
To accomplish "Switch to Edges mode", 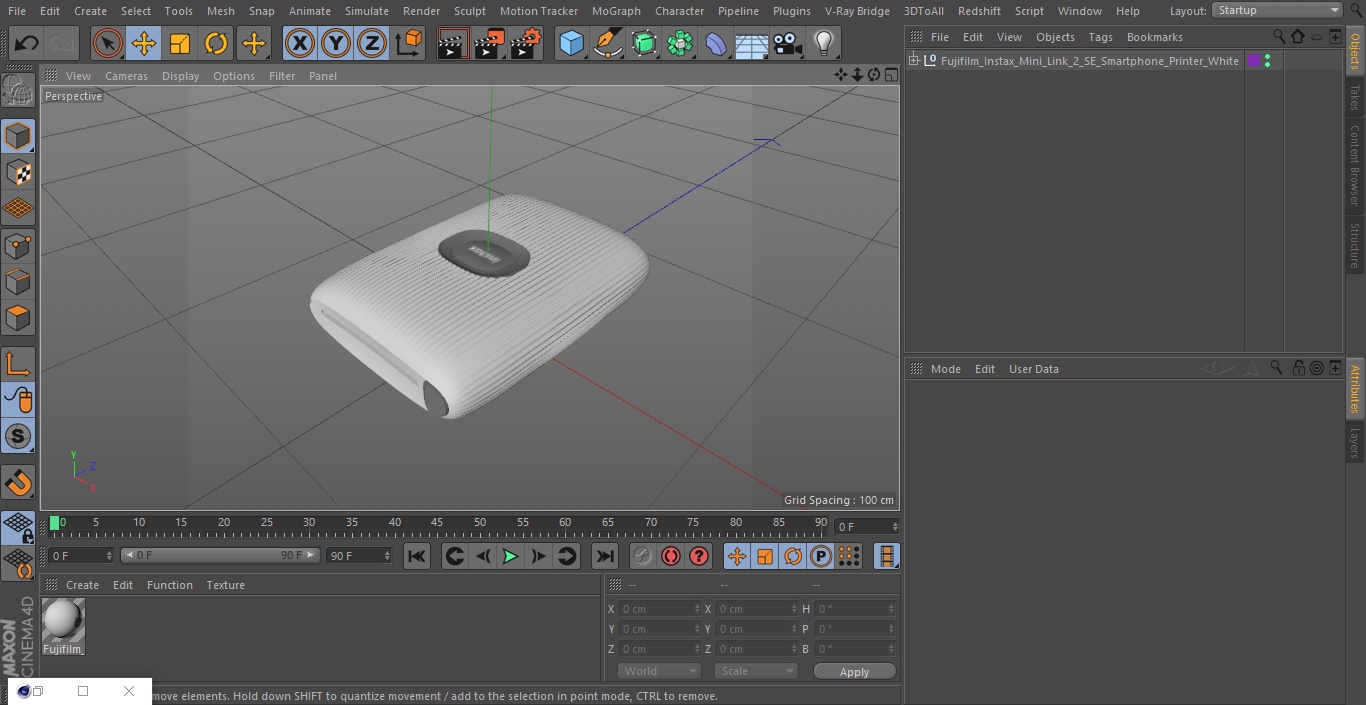I will click(18, 281).
